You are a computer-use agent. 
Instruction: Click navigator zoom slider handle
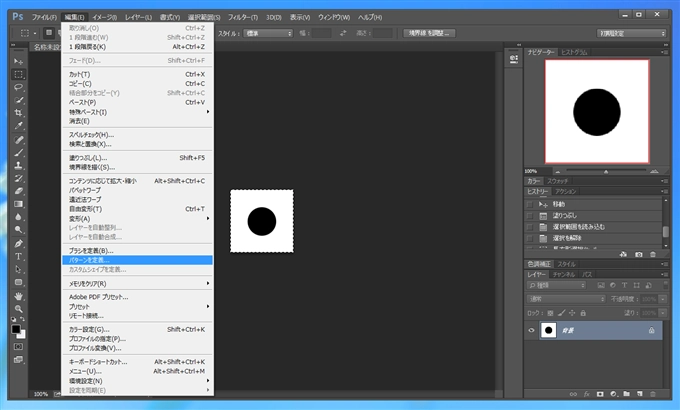[606, 171]
